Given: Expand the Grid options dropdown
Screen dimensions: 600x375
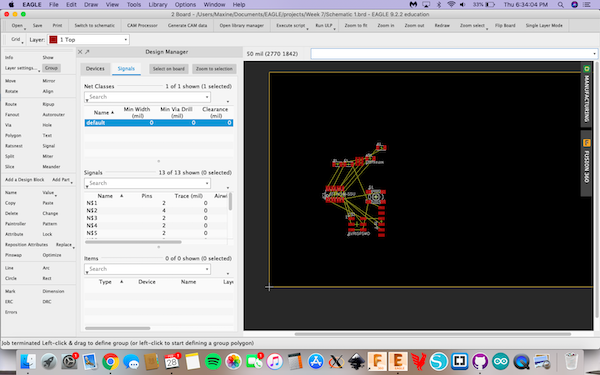Looking at the screenshot, I should [x=16, y=39].
